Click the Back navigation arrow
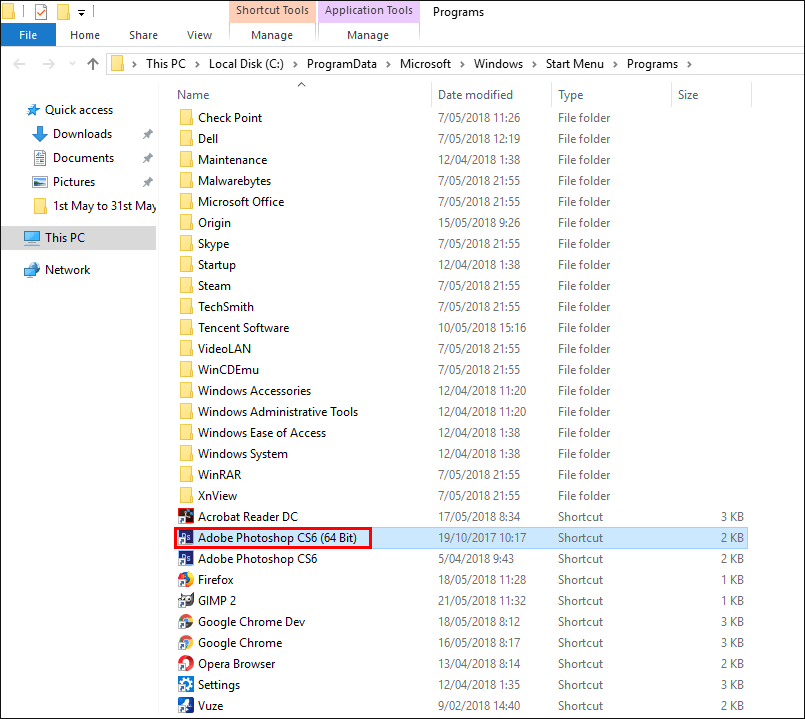The image size is (805, 719). point(20,64)
